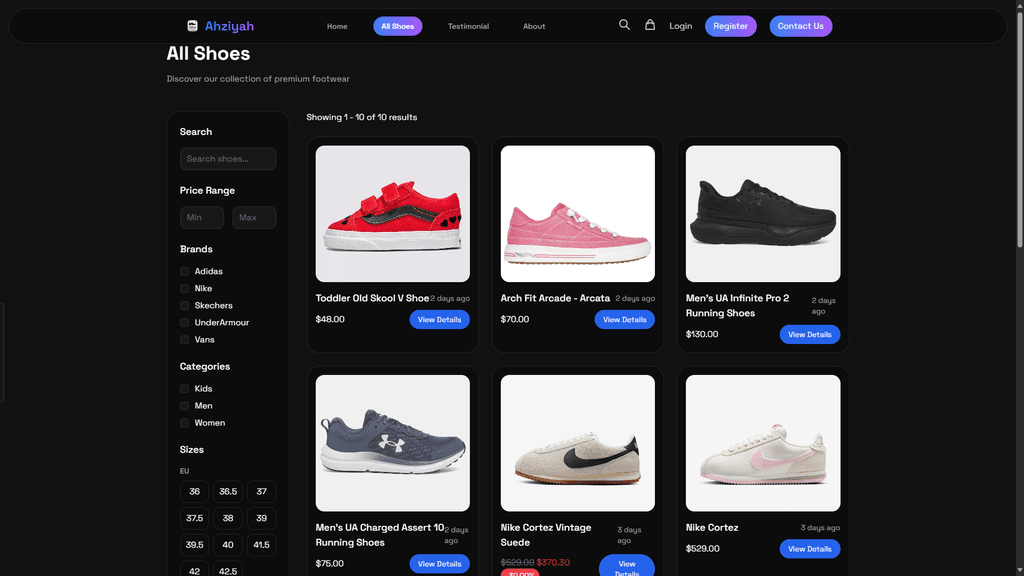Click the Arch Fit Arcade - Arcata title
The width and height of the screenshot is (1024, 576).
click(x=555, y=298)
